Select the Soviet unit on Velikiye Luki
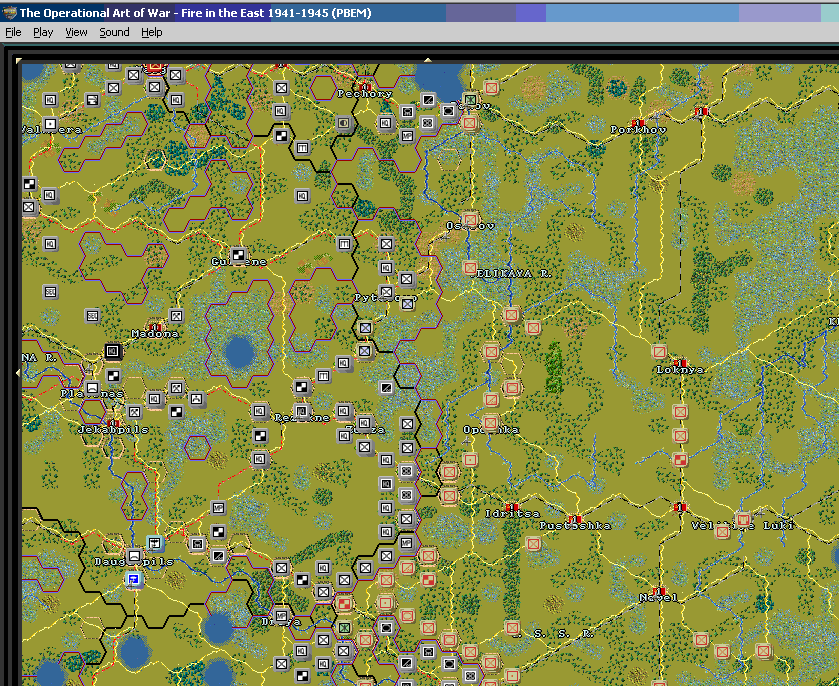Viewport: 839px width, 687px height. click(x=743, y=519)
